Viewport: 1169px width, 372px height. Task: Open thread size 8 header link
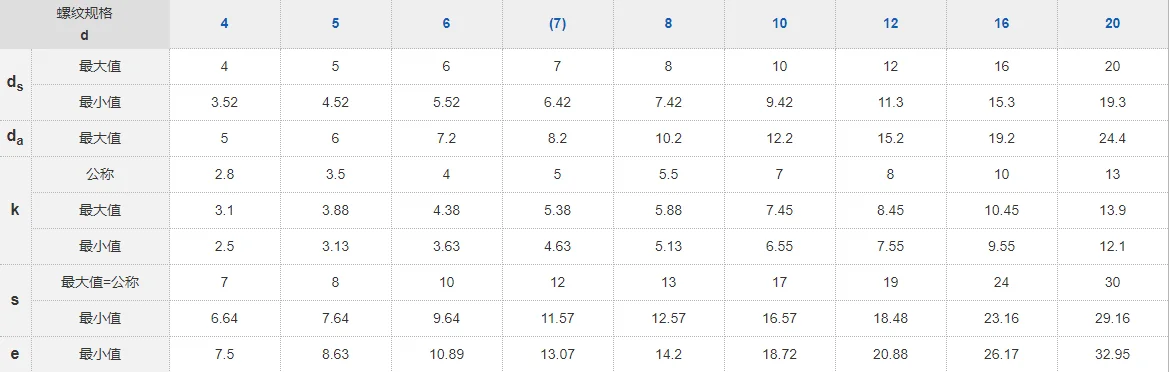(668, 24)
